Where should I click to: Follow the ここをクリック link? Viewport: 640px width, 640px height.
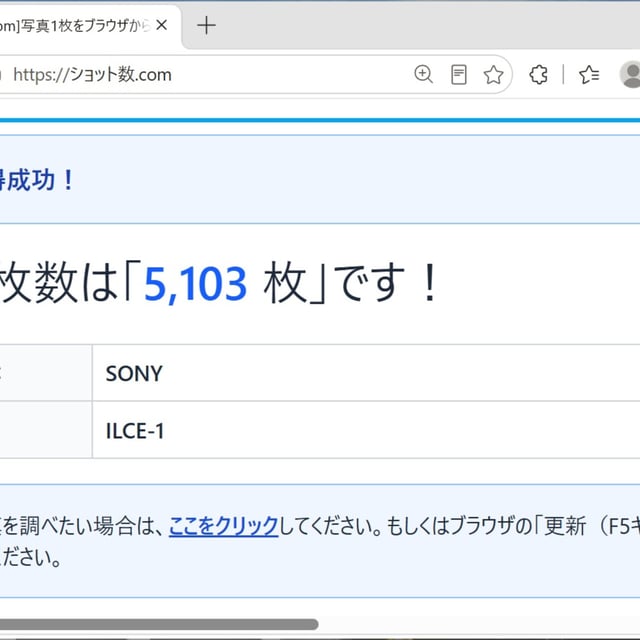coord(223,526)
